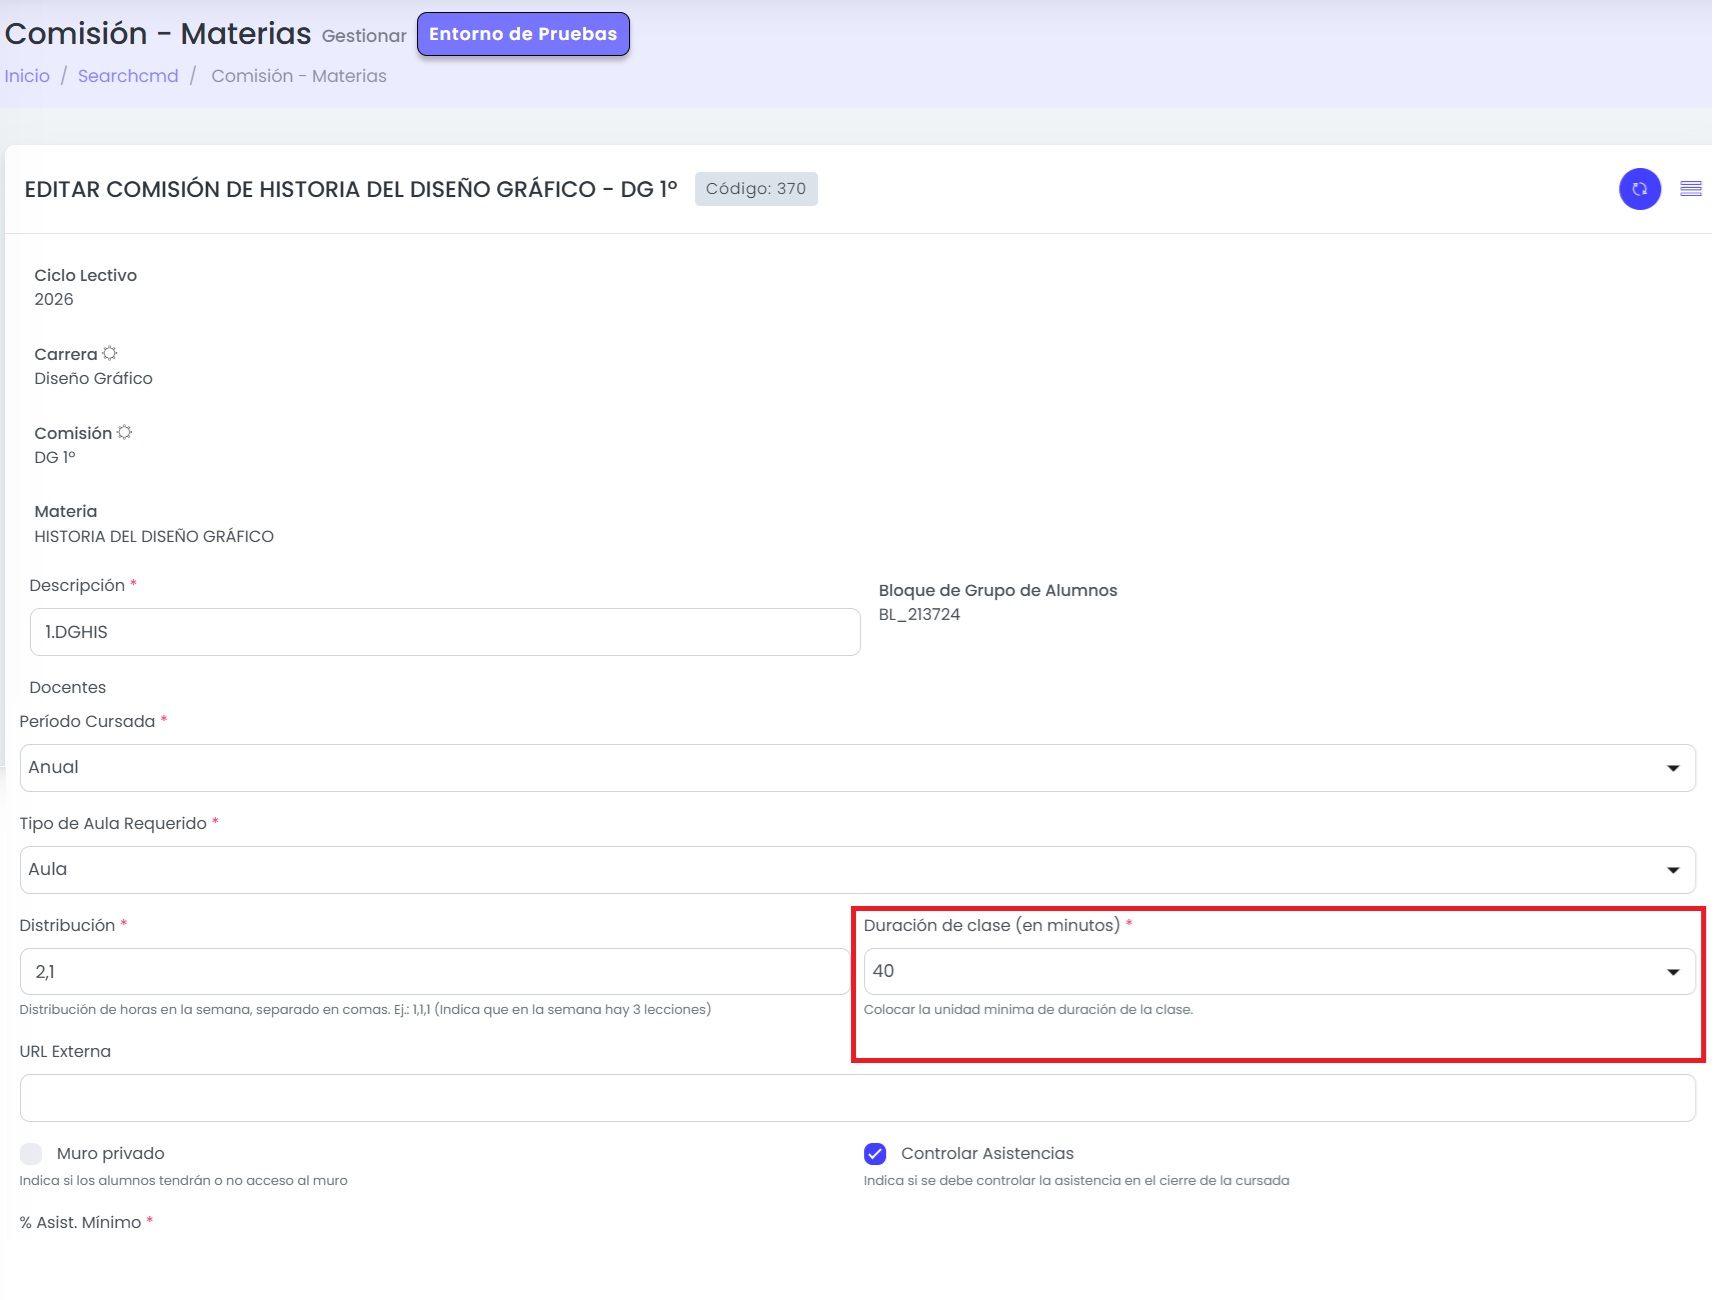This screenshot has height=1300, width=1715.
Task: Click the % Asist. Mínimo label
Action: coord(81,1223)
